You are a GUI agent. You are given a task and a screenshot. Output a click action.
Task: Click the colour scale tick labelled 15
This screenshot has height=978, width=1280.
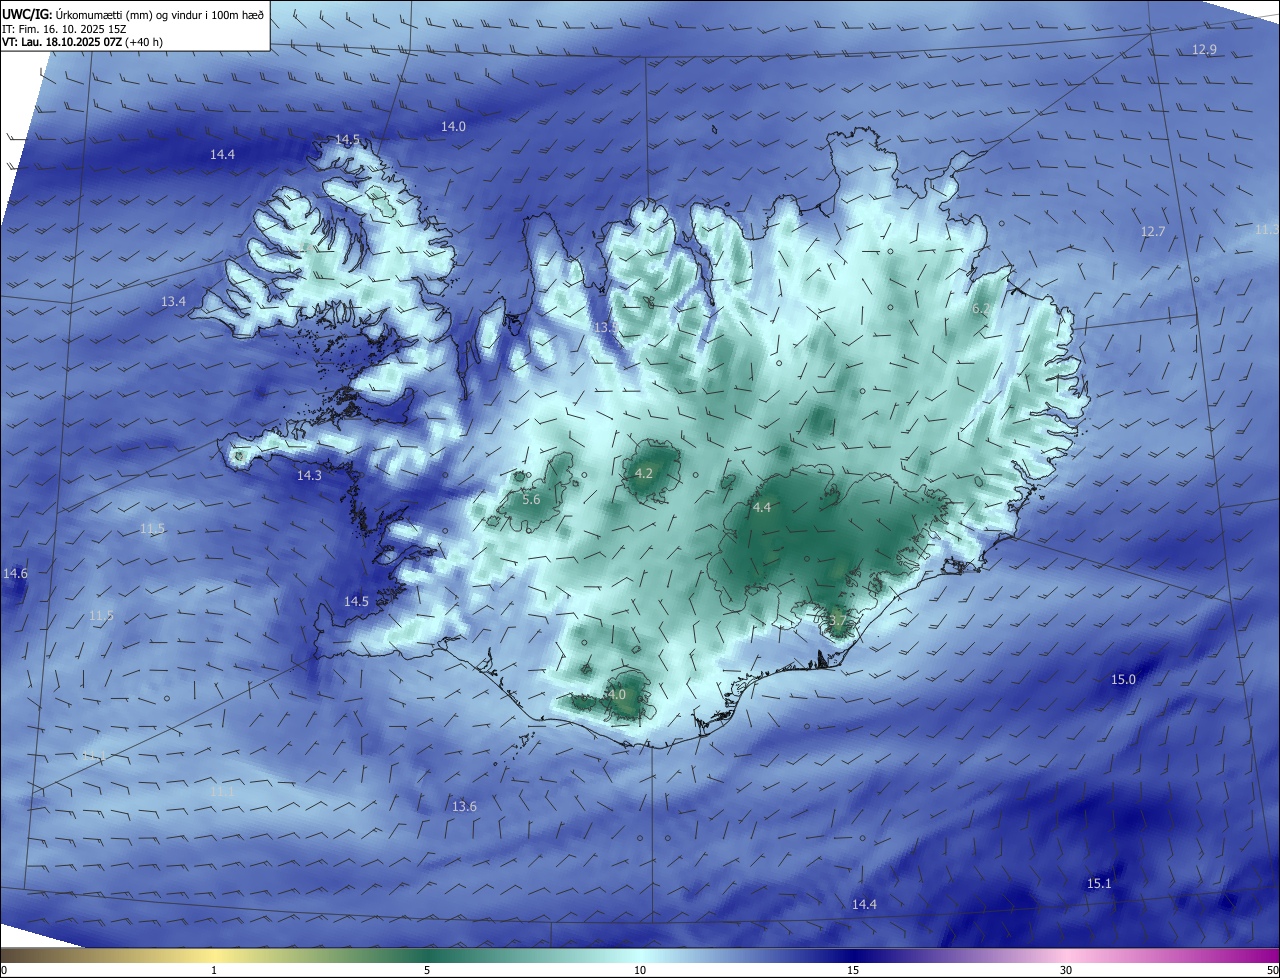[x=853, y=970]
